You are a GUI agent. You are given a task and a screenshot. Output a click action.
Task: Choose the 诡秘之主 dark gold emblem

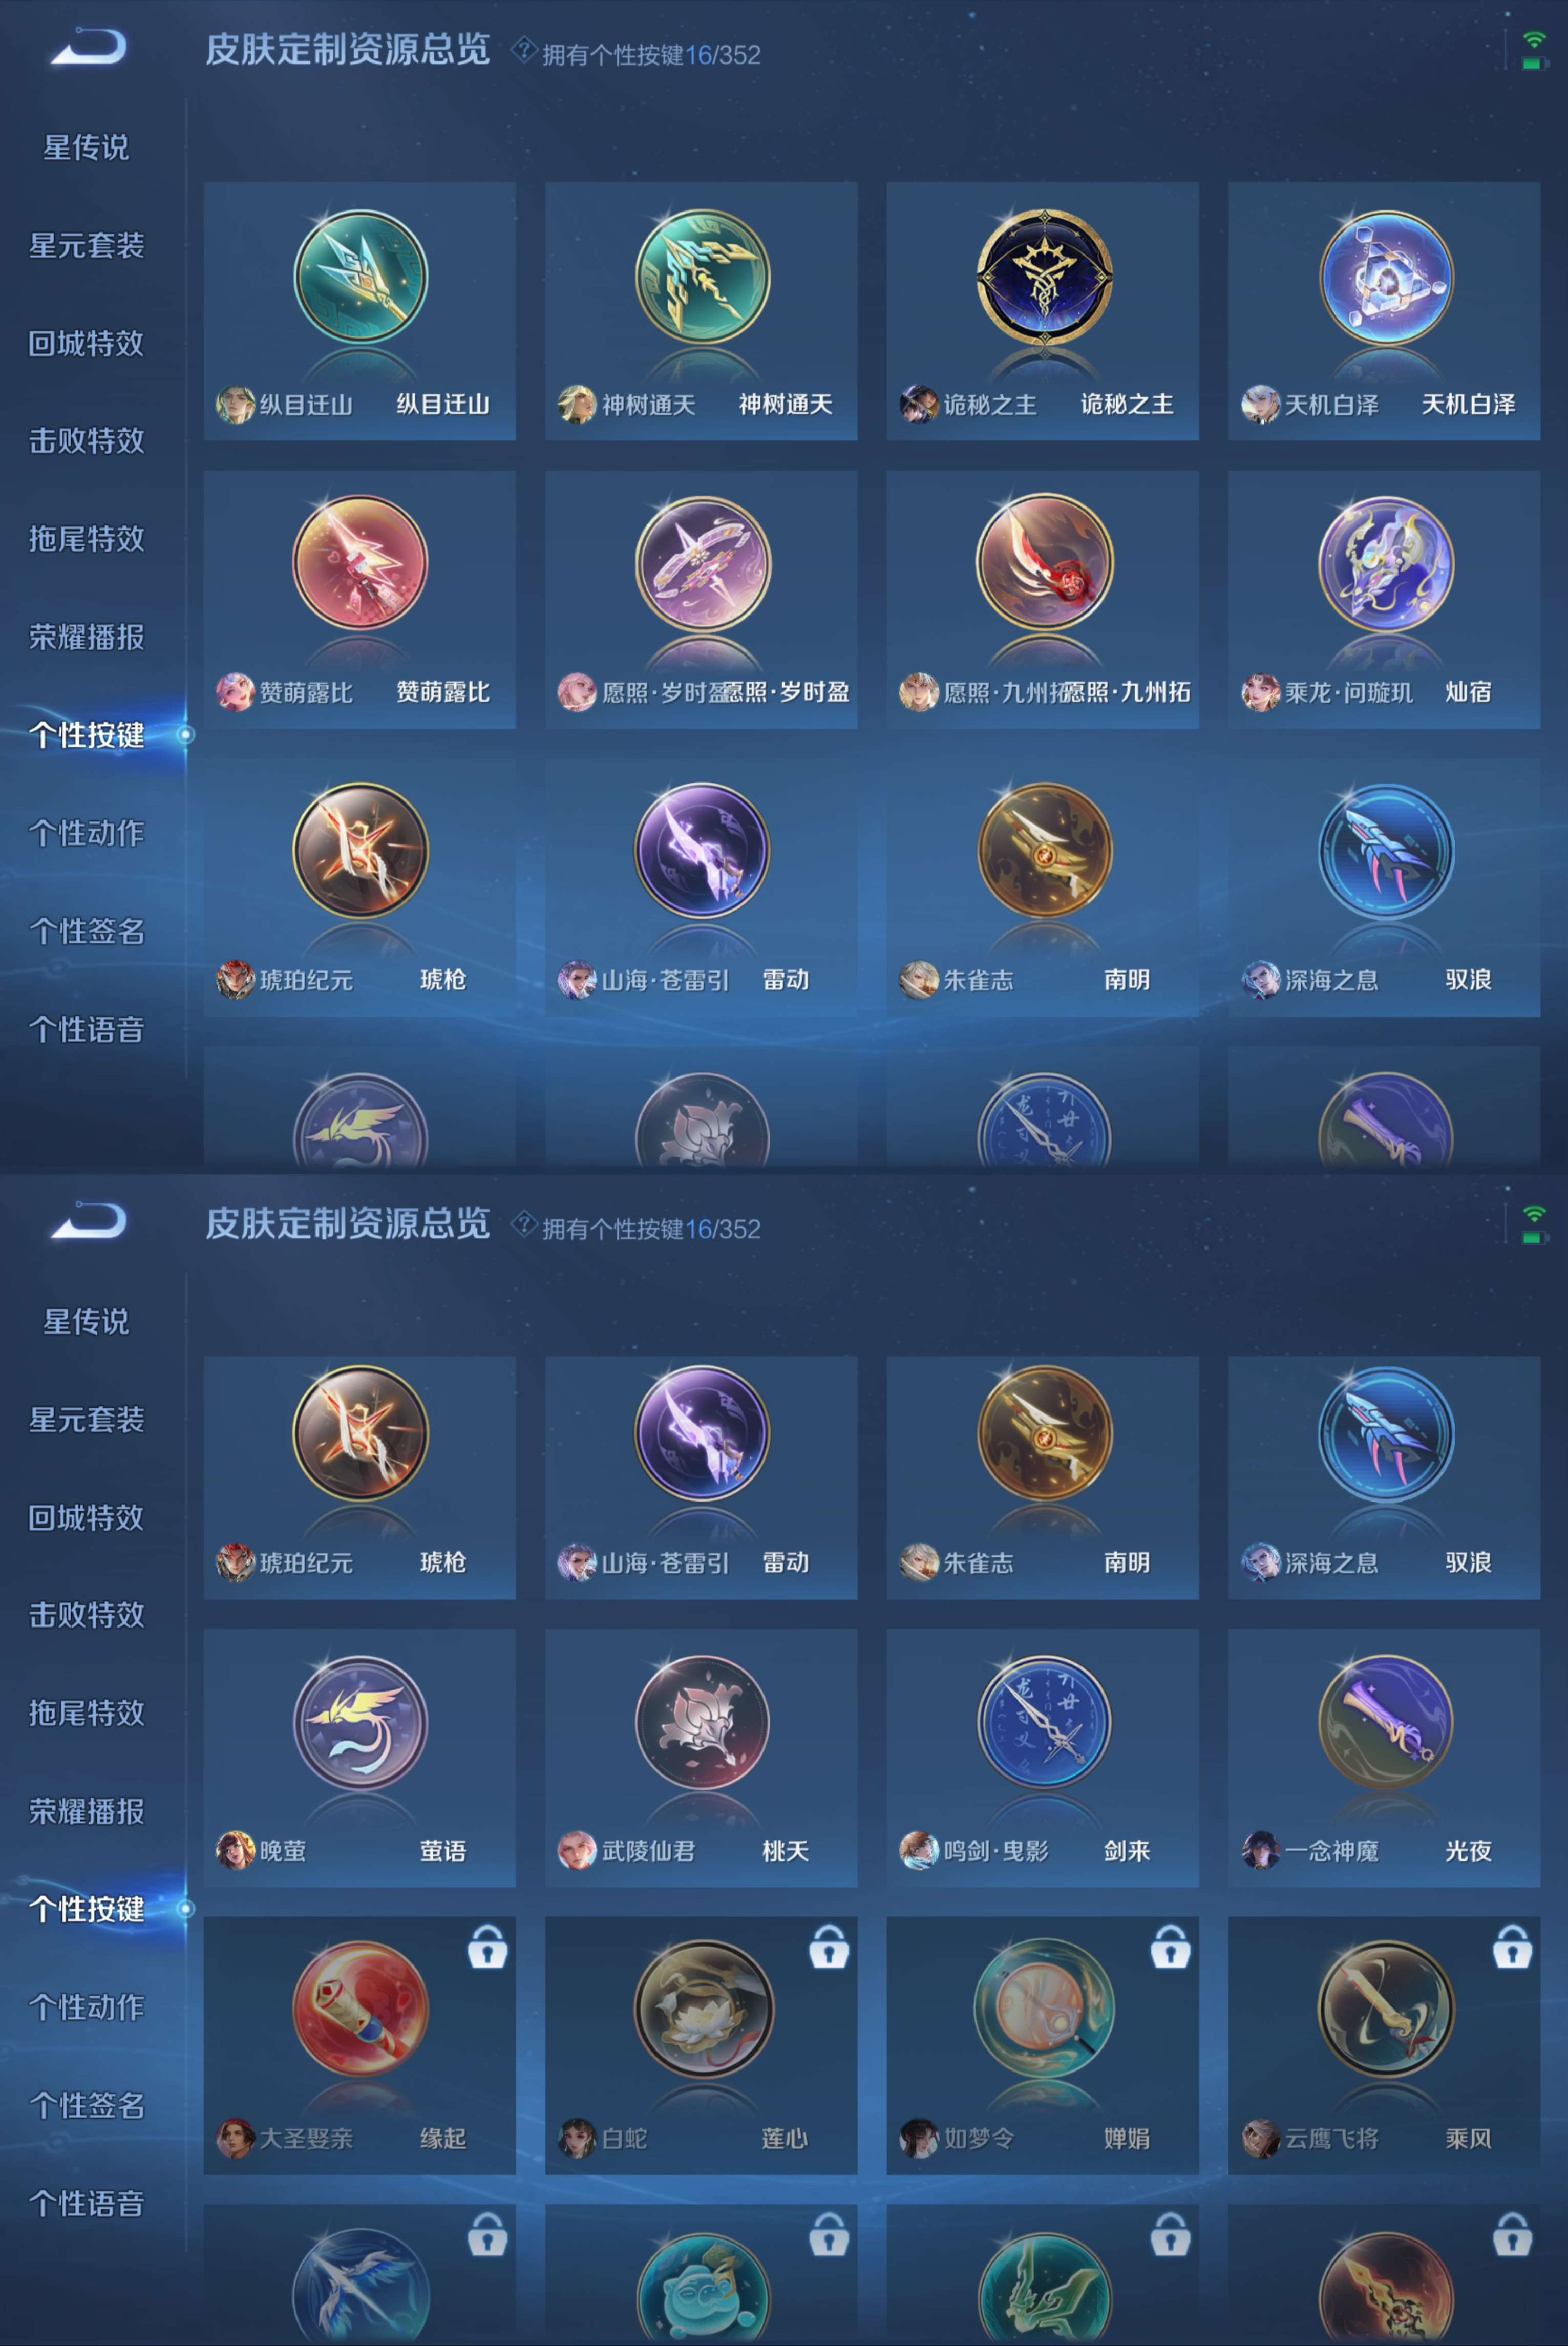pos(1043,277)
